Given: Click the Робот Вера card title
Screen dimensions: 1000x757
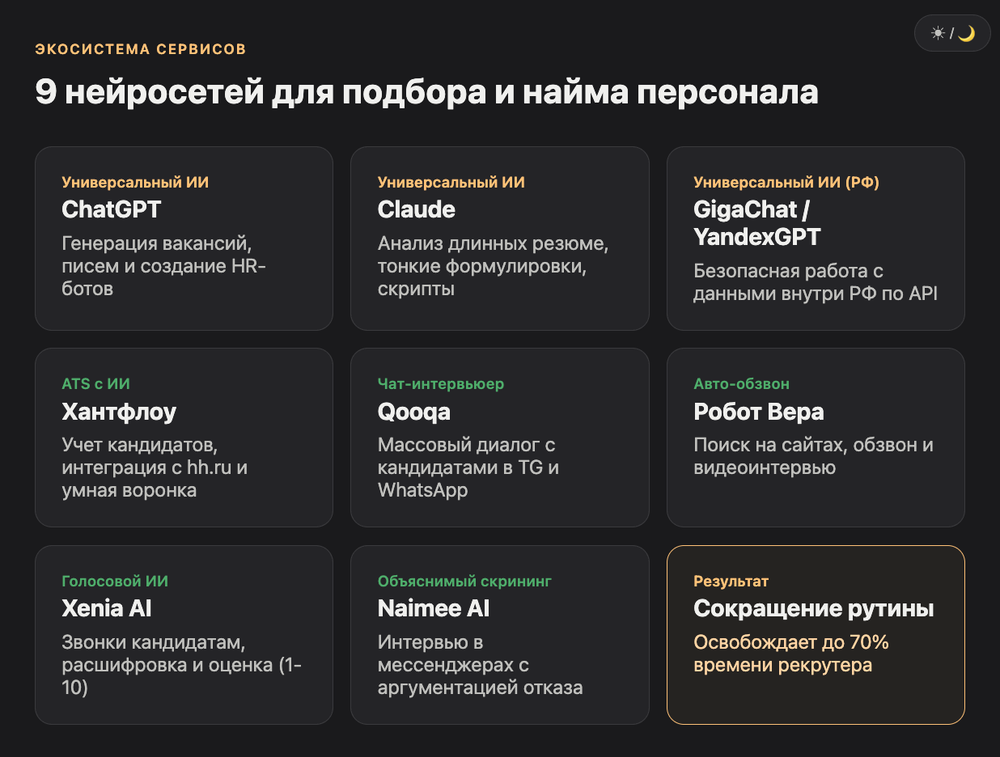Looking at the screenshot, I should [x=758, y=412].
